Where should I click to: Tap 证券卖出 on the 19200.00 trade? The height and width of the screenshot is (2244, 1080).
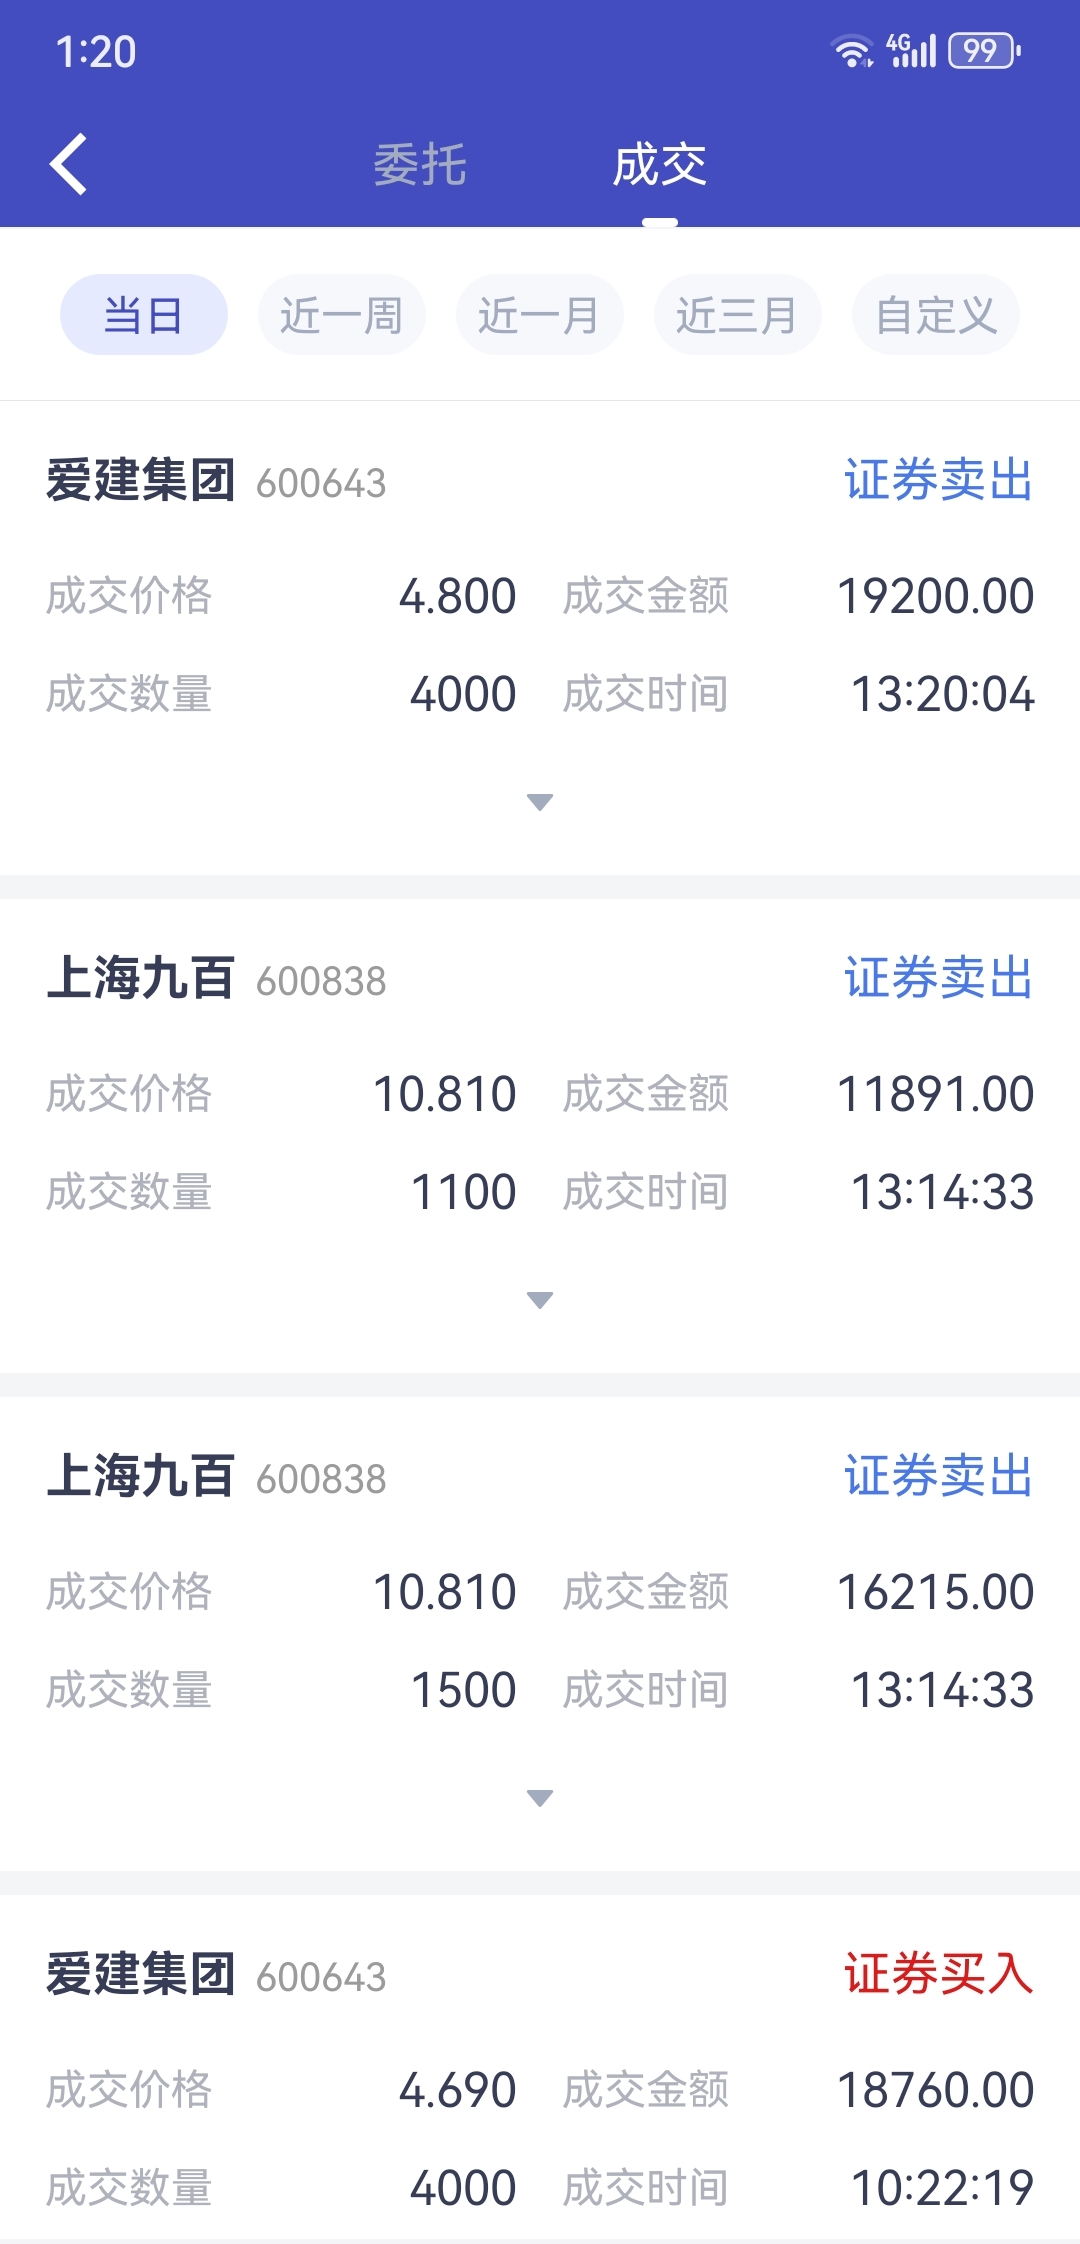(939, 480)
